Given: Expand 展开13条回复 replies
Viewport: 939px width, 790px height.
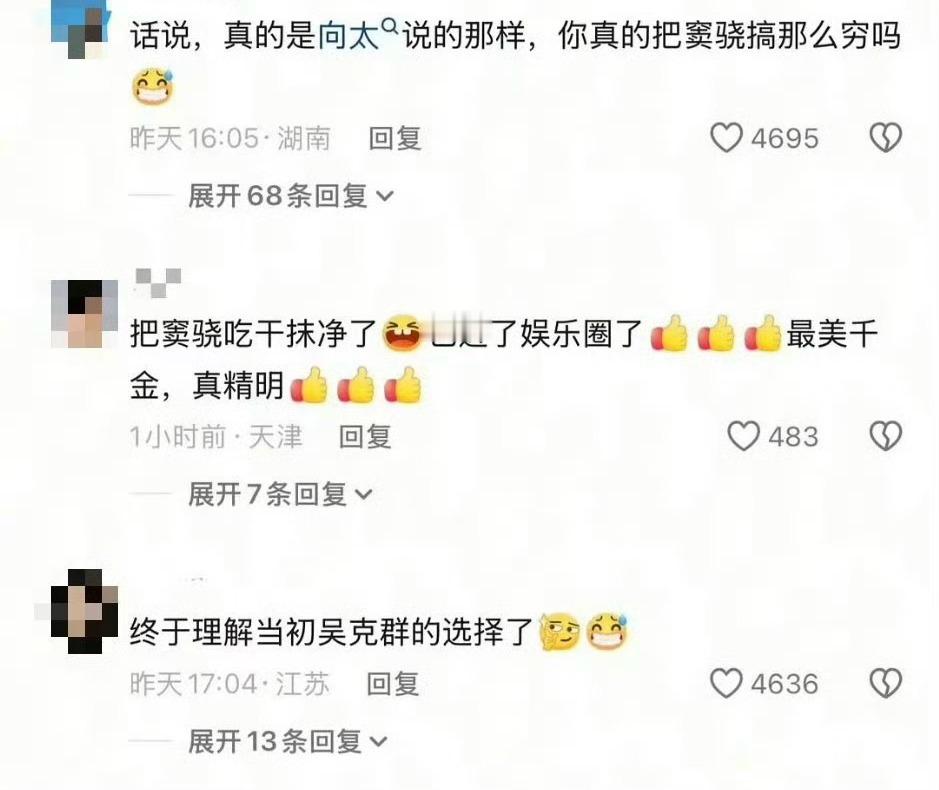Looking at the screenshot, I should [x=288, y=741].
